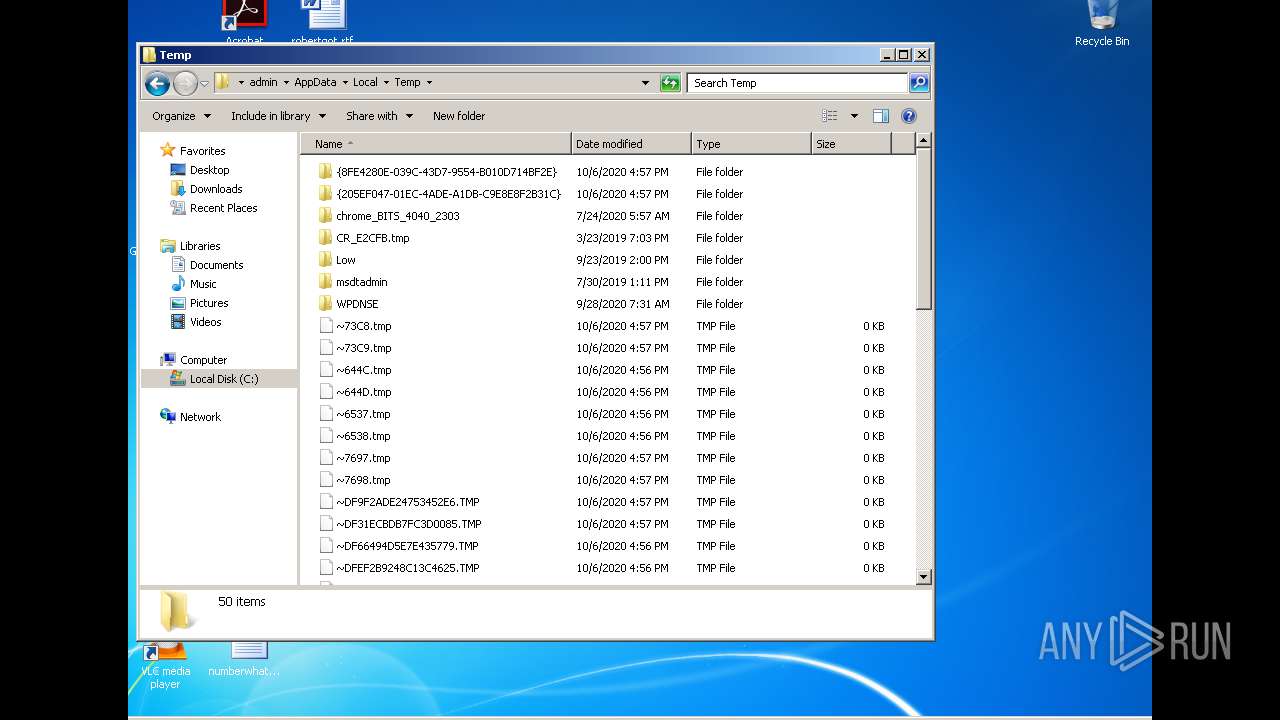This screenshot has height=720, width=1280.
Task: Toggle the preview pane icon
Action: [x=881, y=116]
